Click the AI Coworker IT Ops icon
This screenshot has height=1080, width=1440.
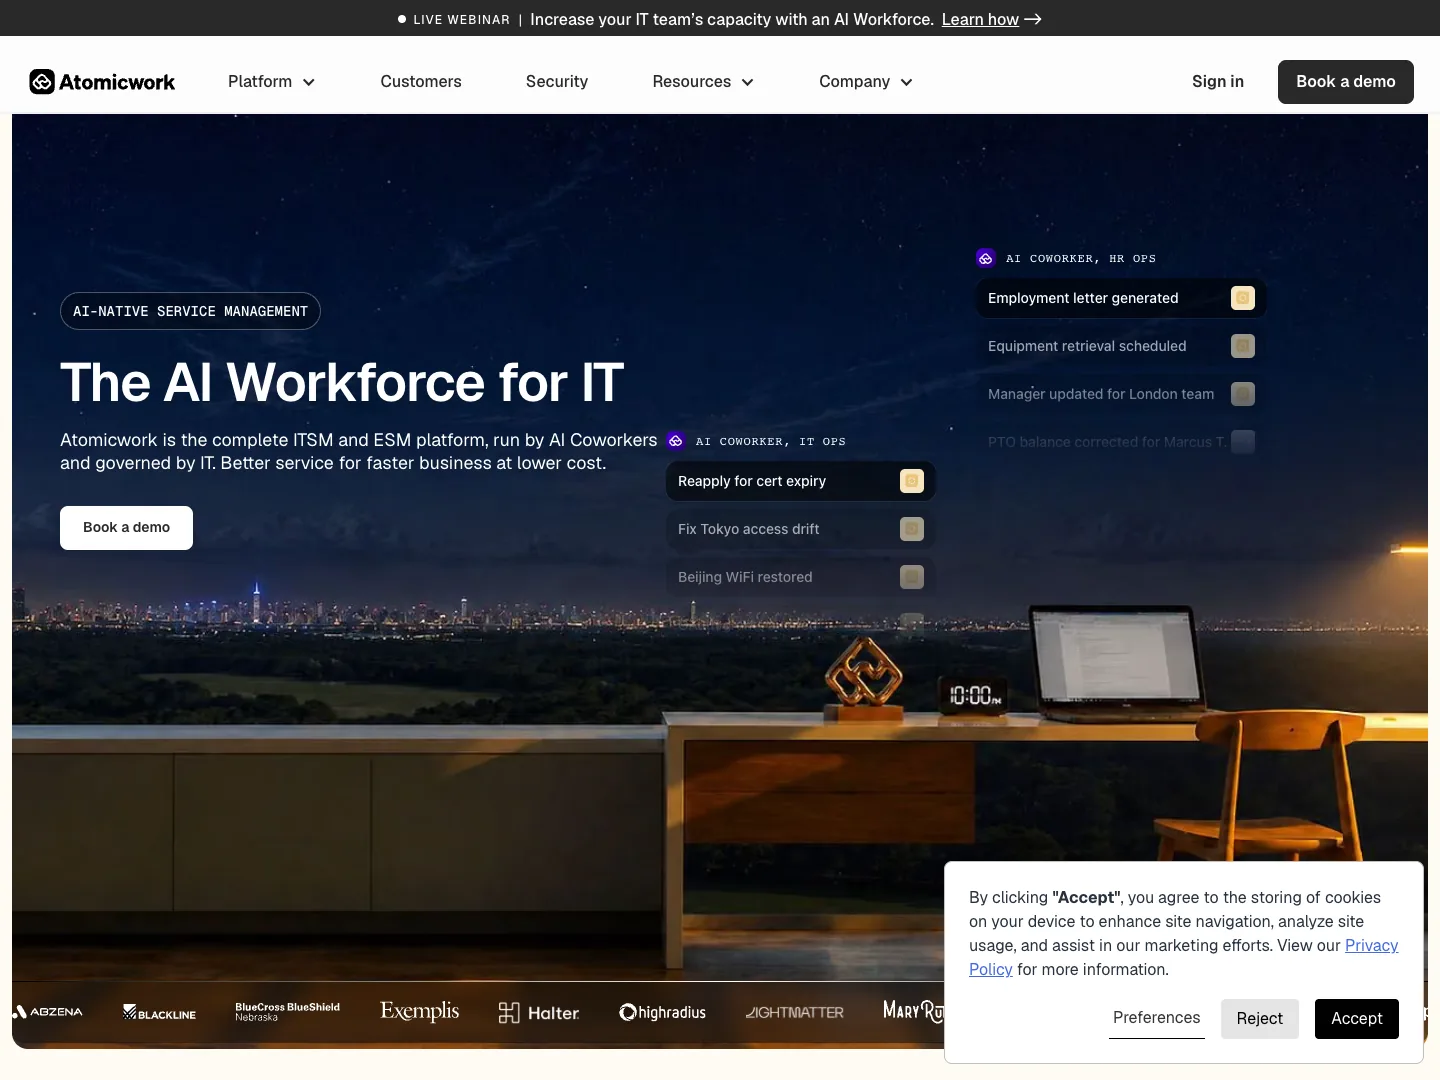pos(676,441)
